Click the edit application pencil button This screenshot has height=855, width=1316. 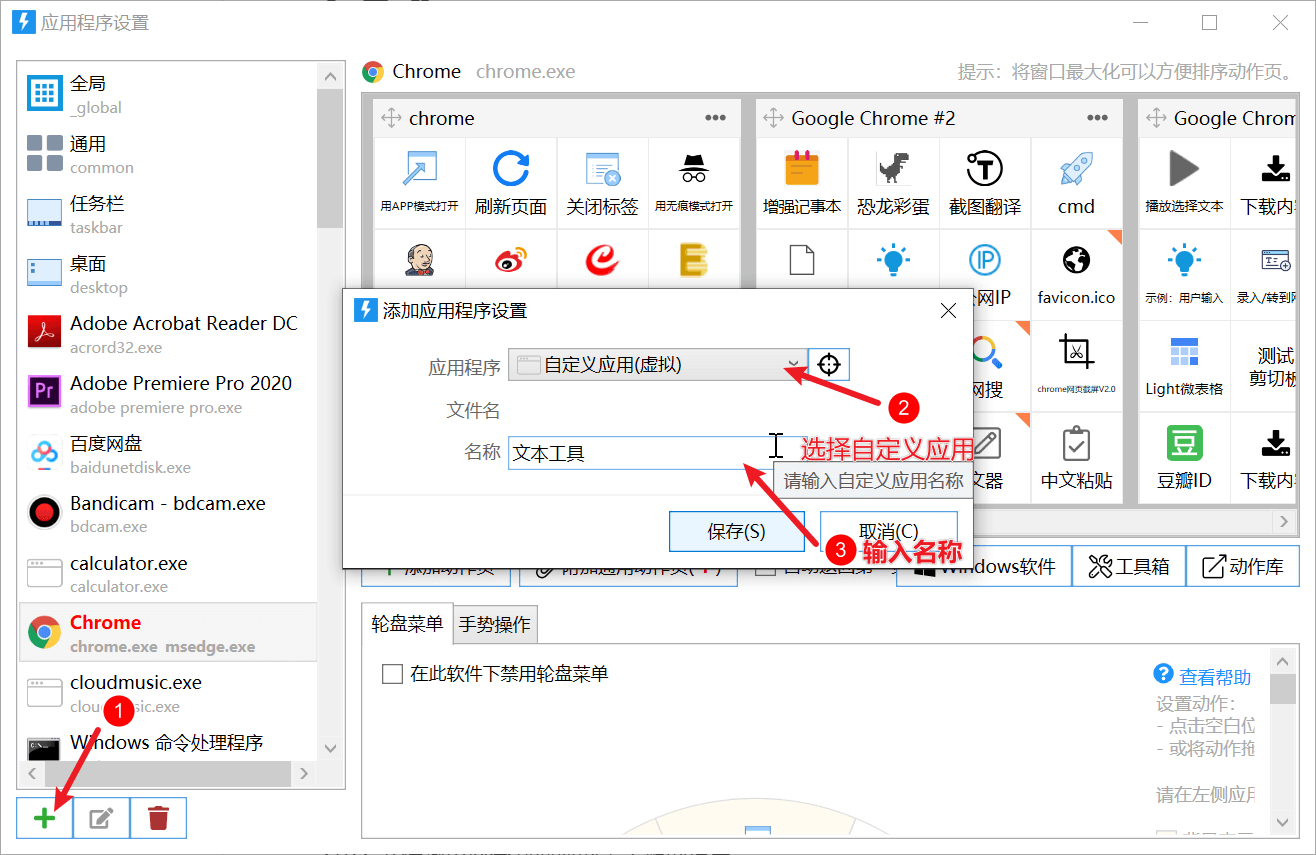tap(101, 818)
